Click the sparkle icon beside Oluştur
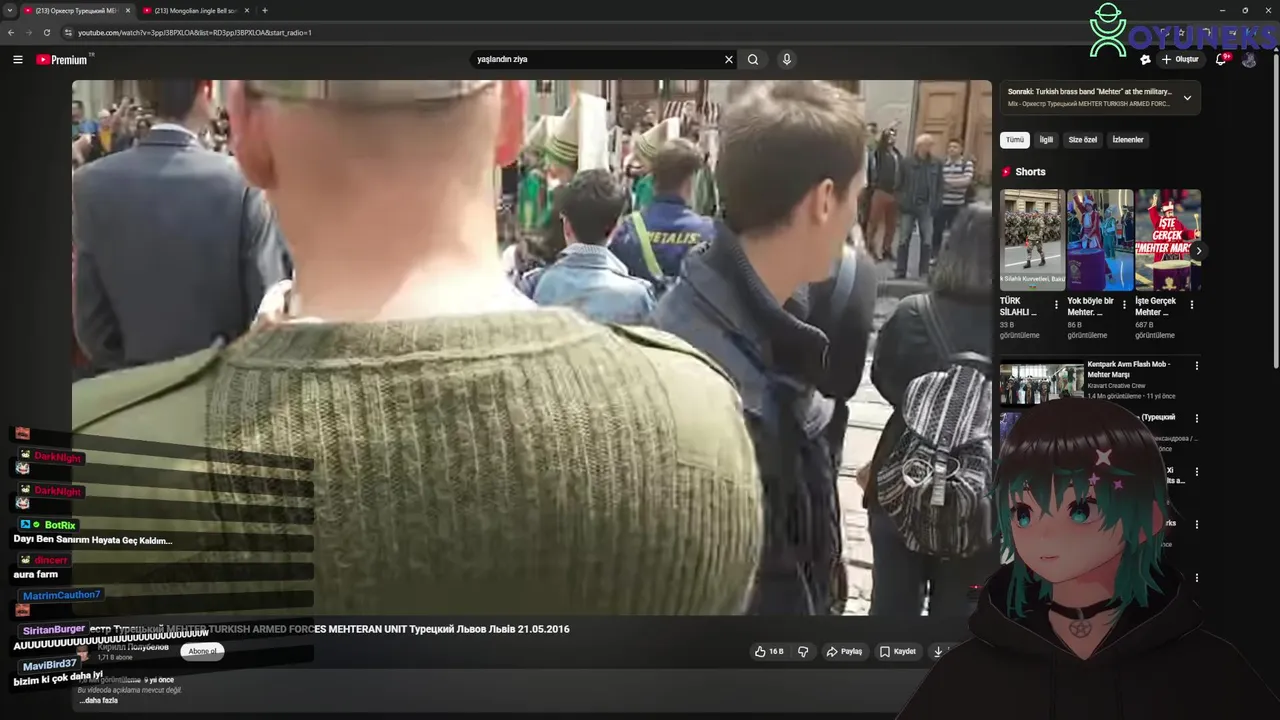 tap(1146, 60)
